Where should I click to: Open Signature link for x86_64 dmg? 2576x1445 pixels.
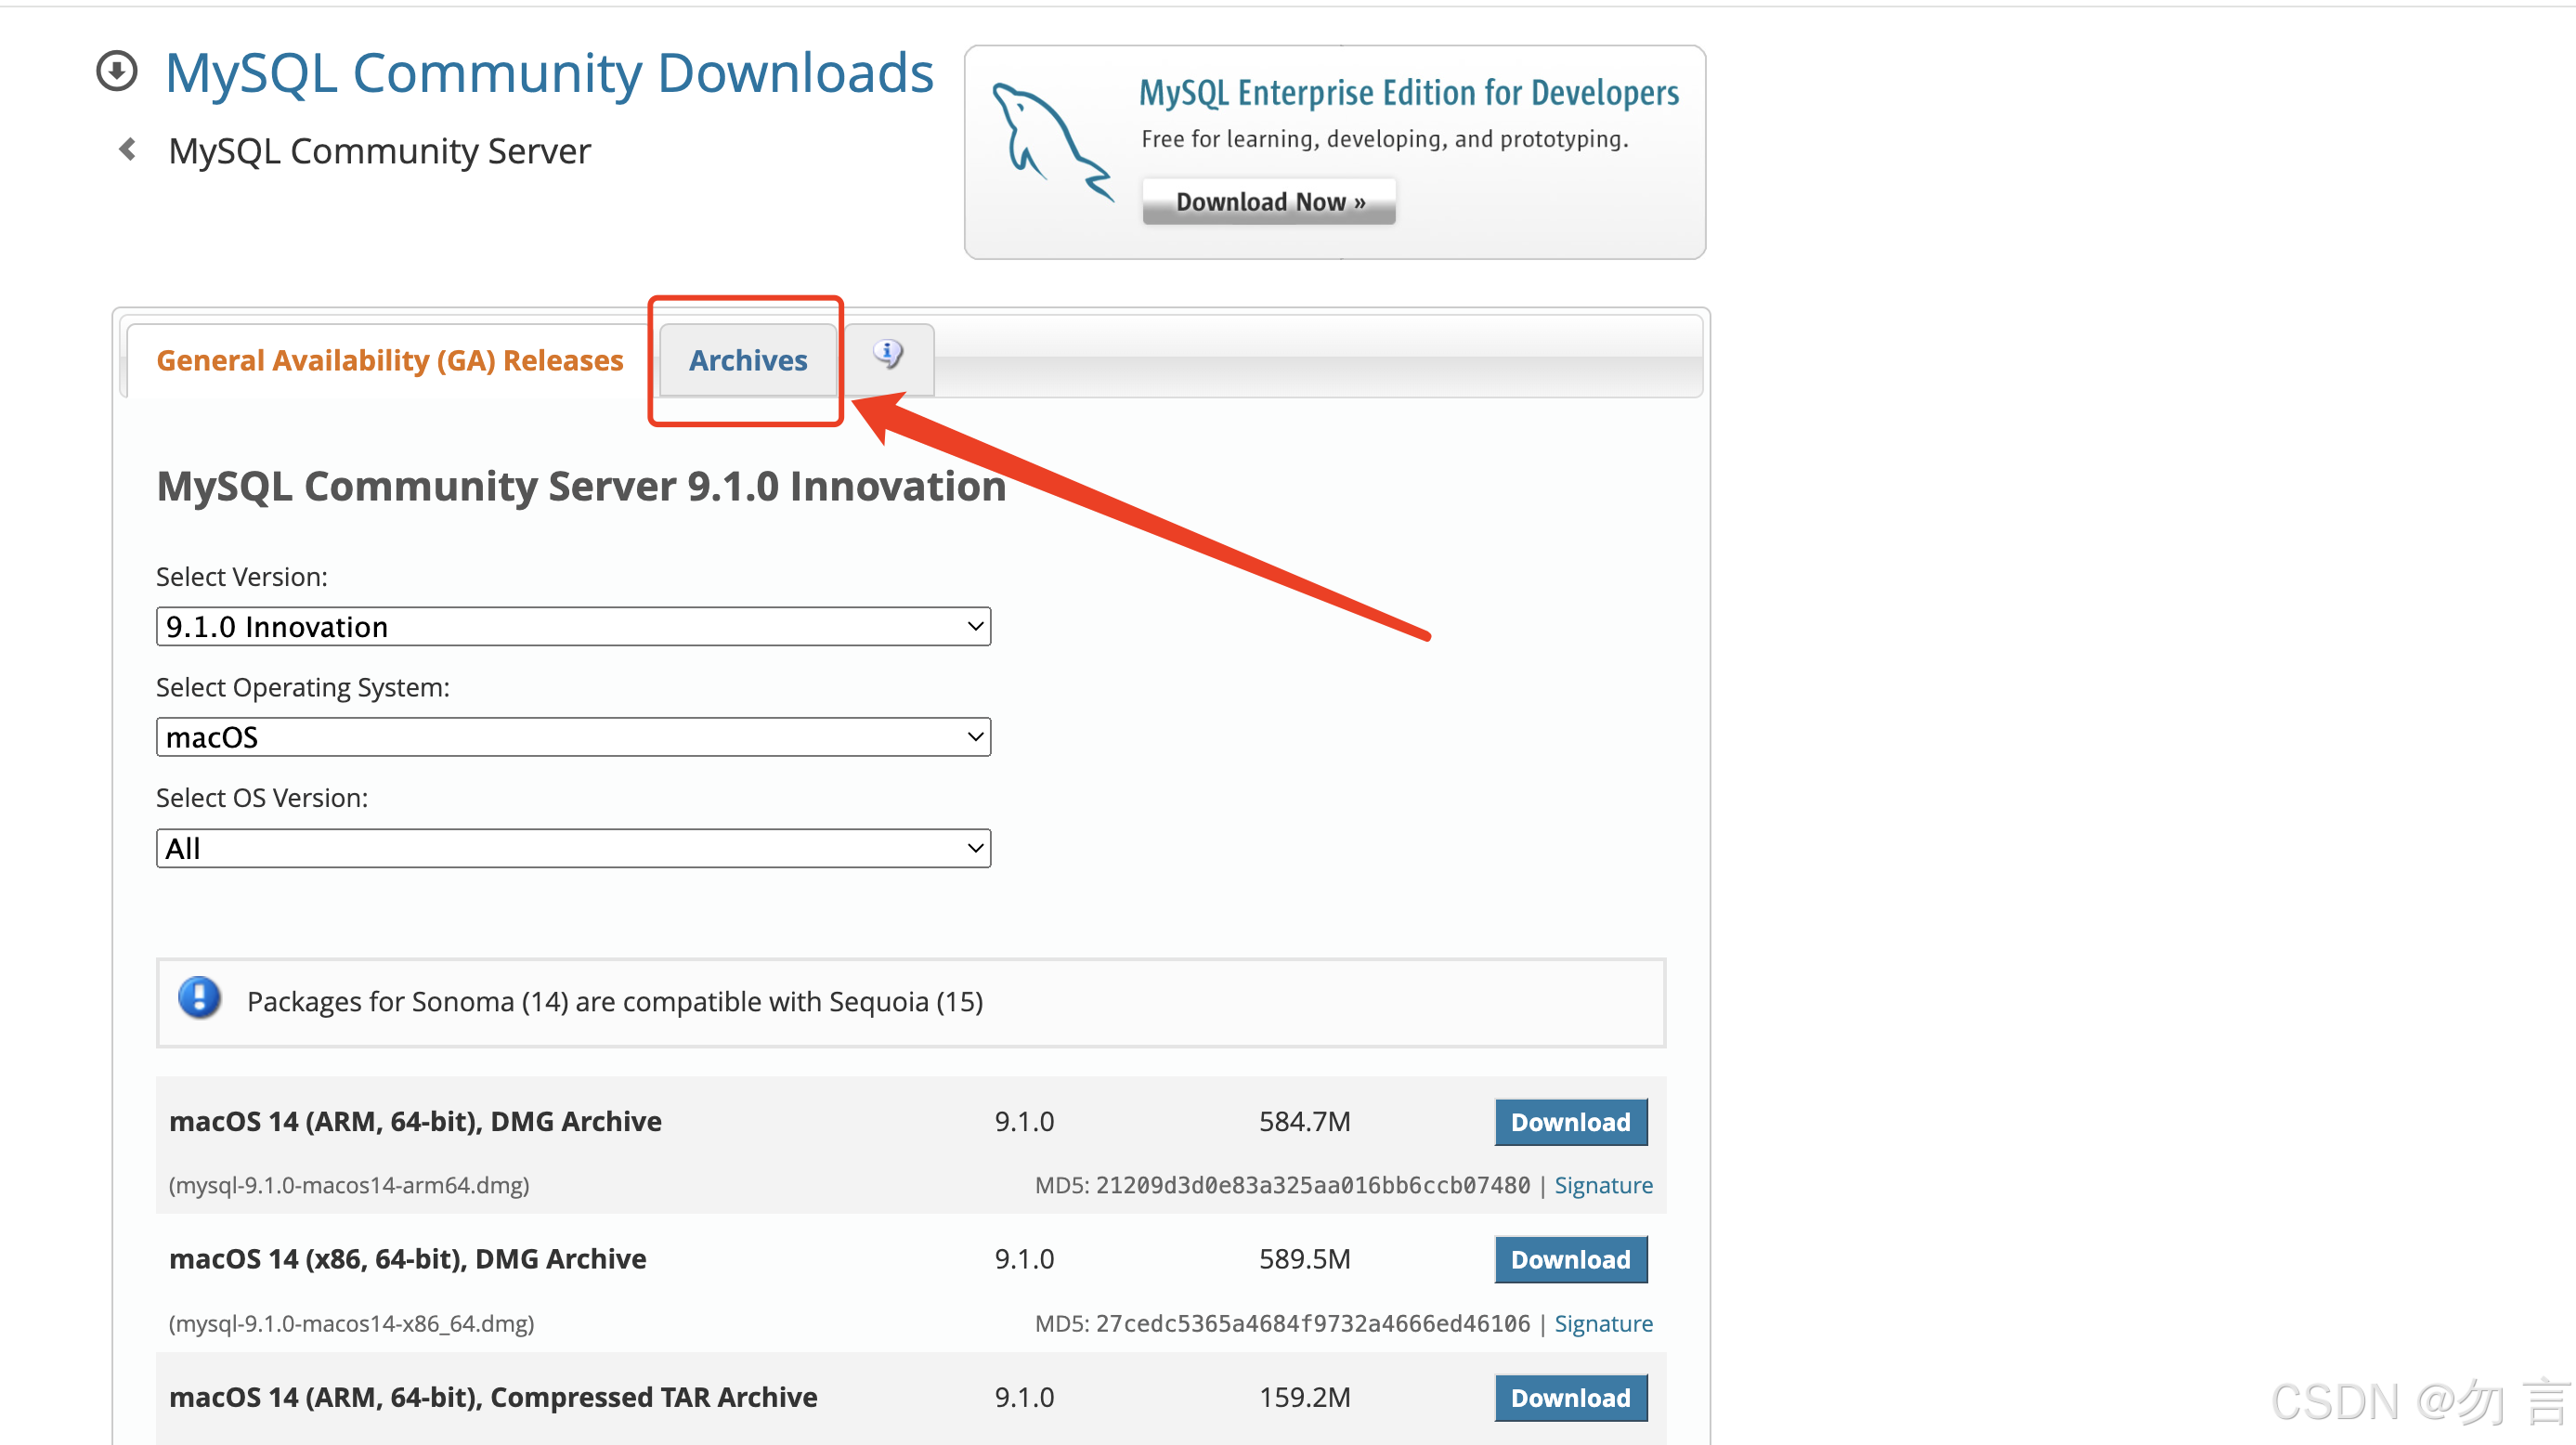(x=1603, y=1324)
